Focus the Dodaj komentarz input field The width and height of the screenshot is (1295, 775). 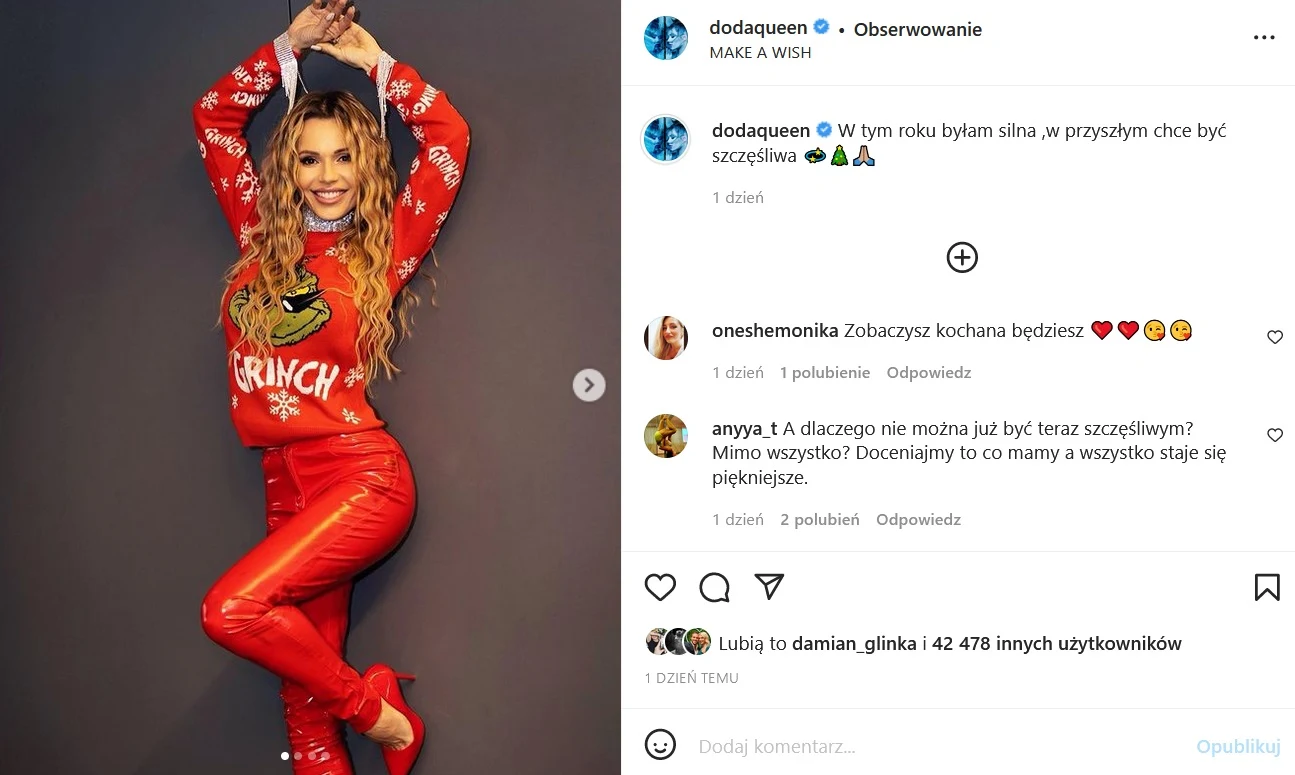(x=940, y=746)
